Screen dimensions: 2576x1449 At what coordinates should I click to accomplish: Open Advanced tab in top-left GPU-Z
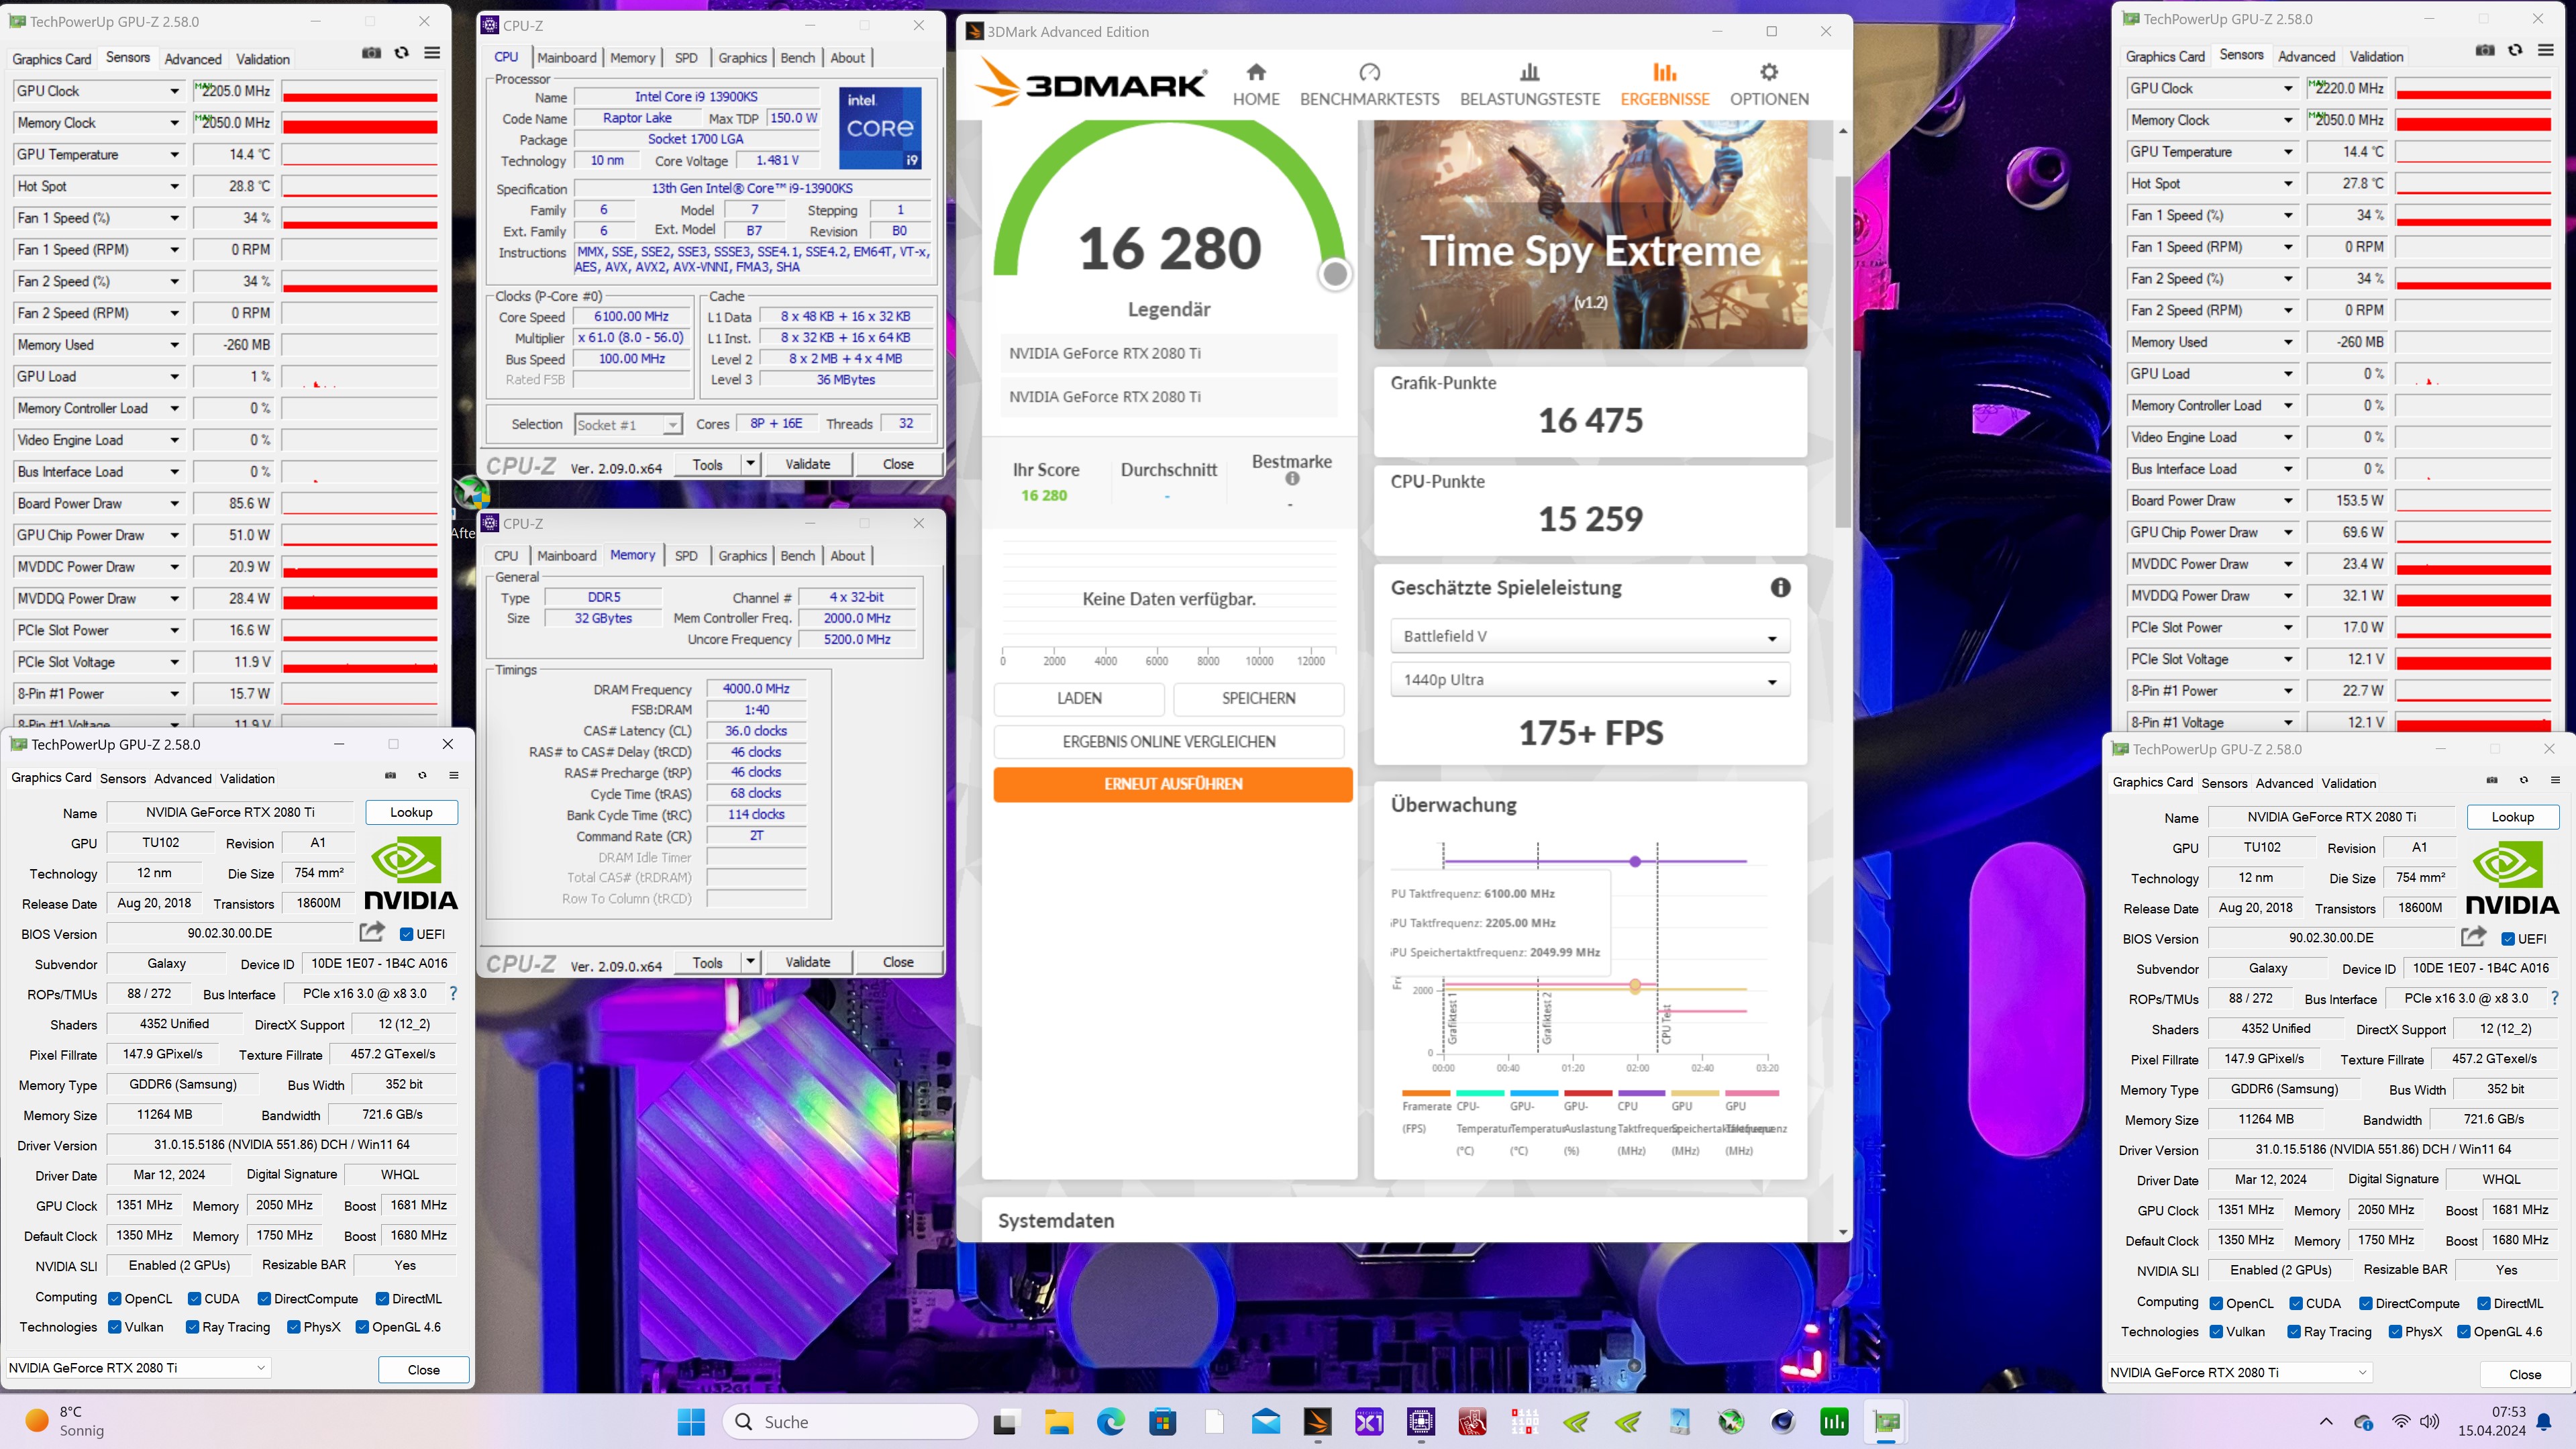193,59
